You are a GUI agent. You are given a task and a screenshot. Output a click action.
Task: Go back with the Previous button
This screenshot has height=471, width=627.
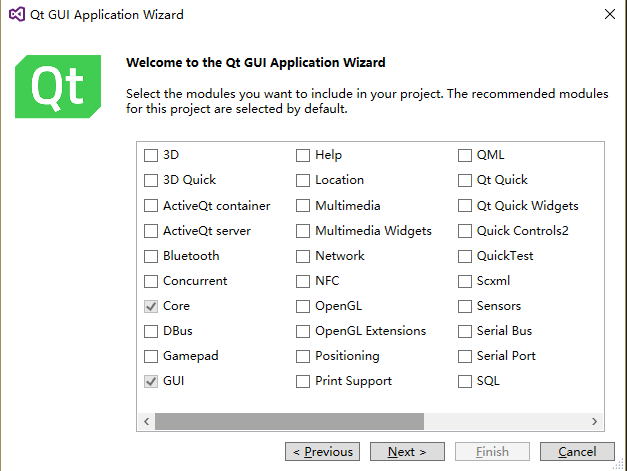click(x=322, y=451)
